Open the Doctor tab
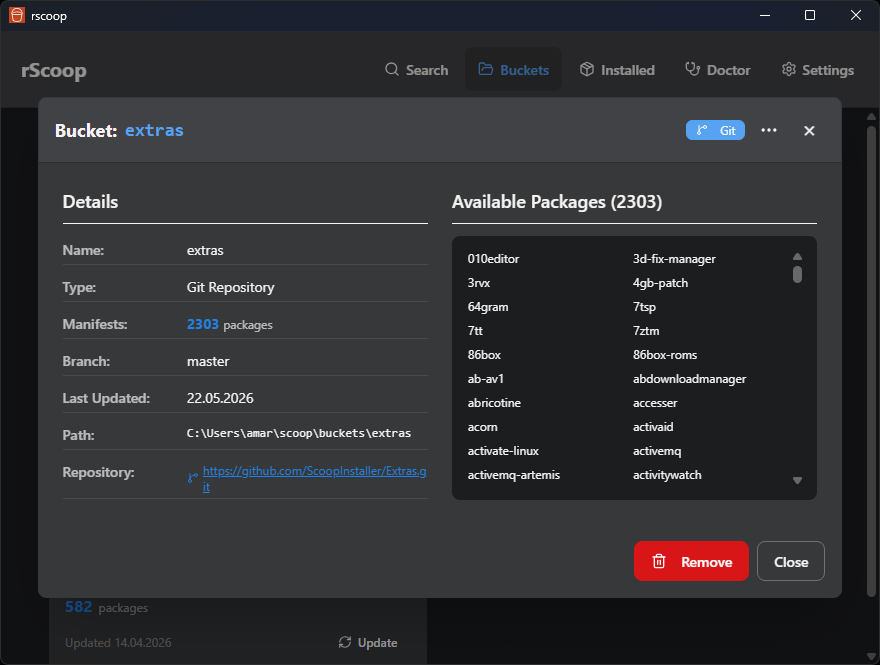The width and height of the screenshot is (880, 665). 717,70
